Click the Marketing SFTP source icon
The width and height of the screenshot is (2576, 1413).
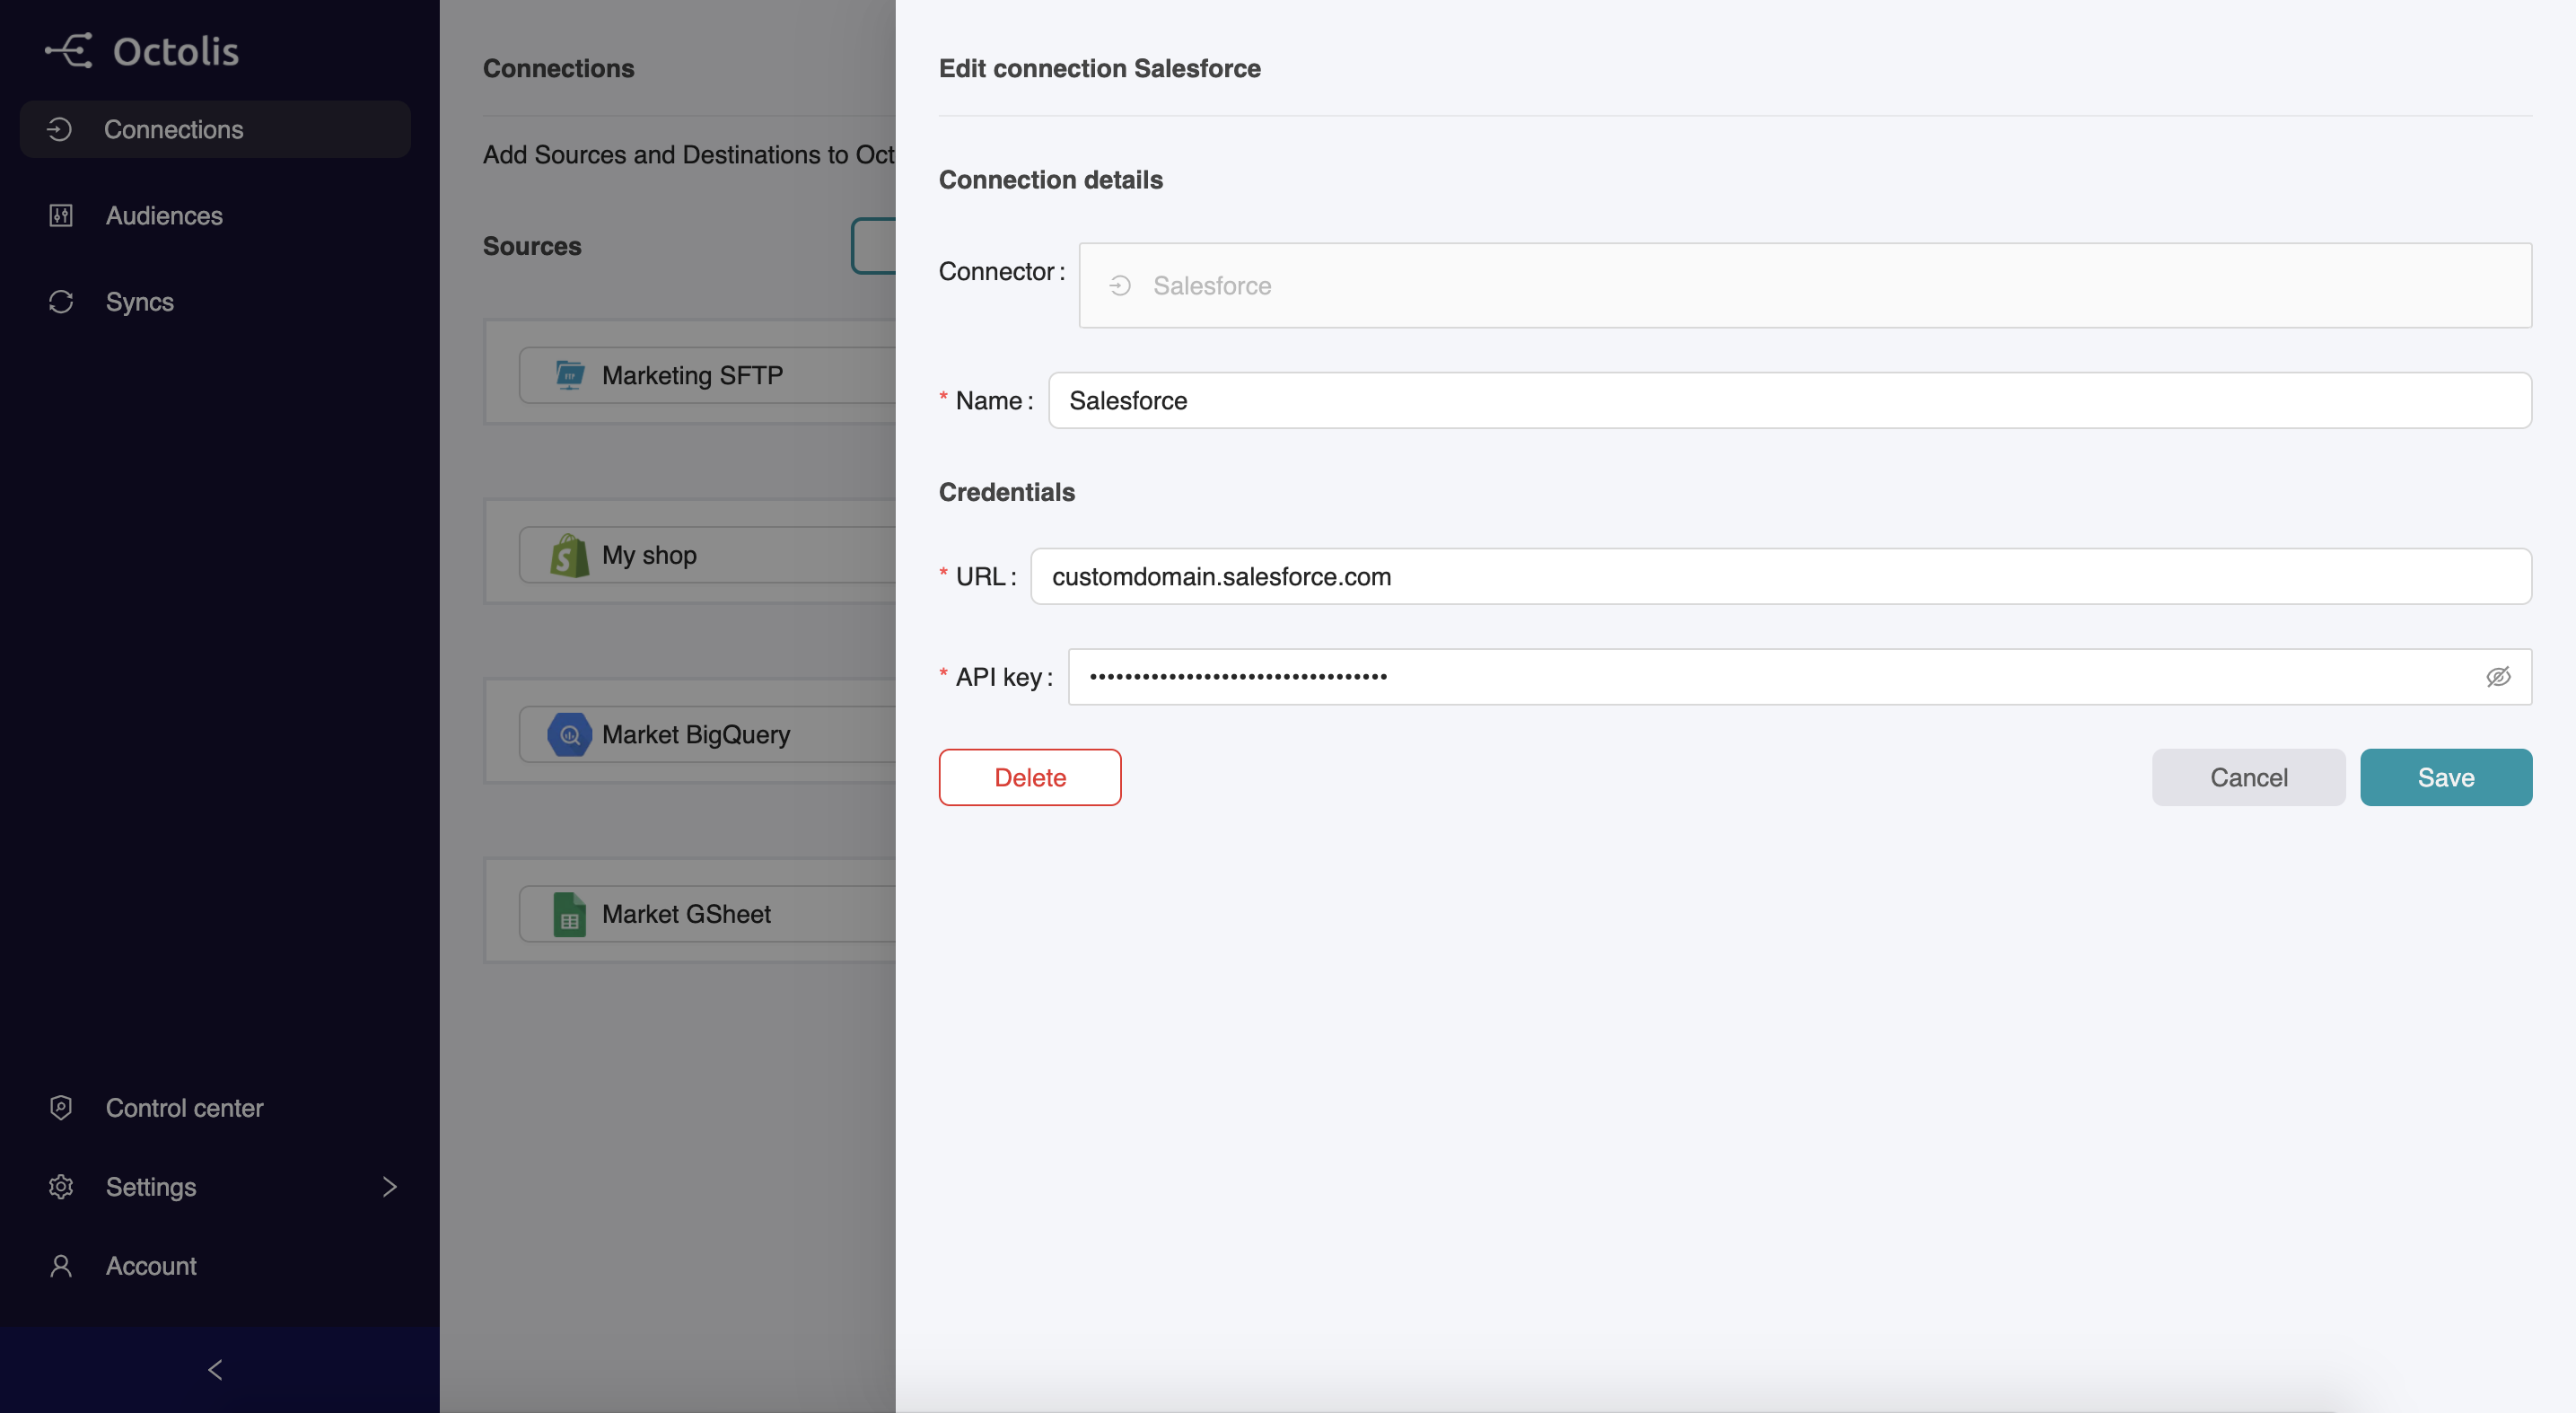(570, 375)
